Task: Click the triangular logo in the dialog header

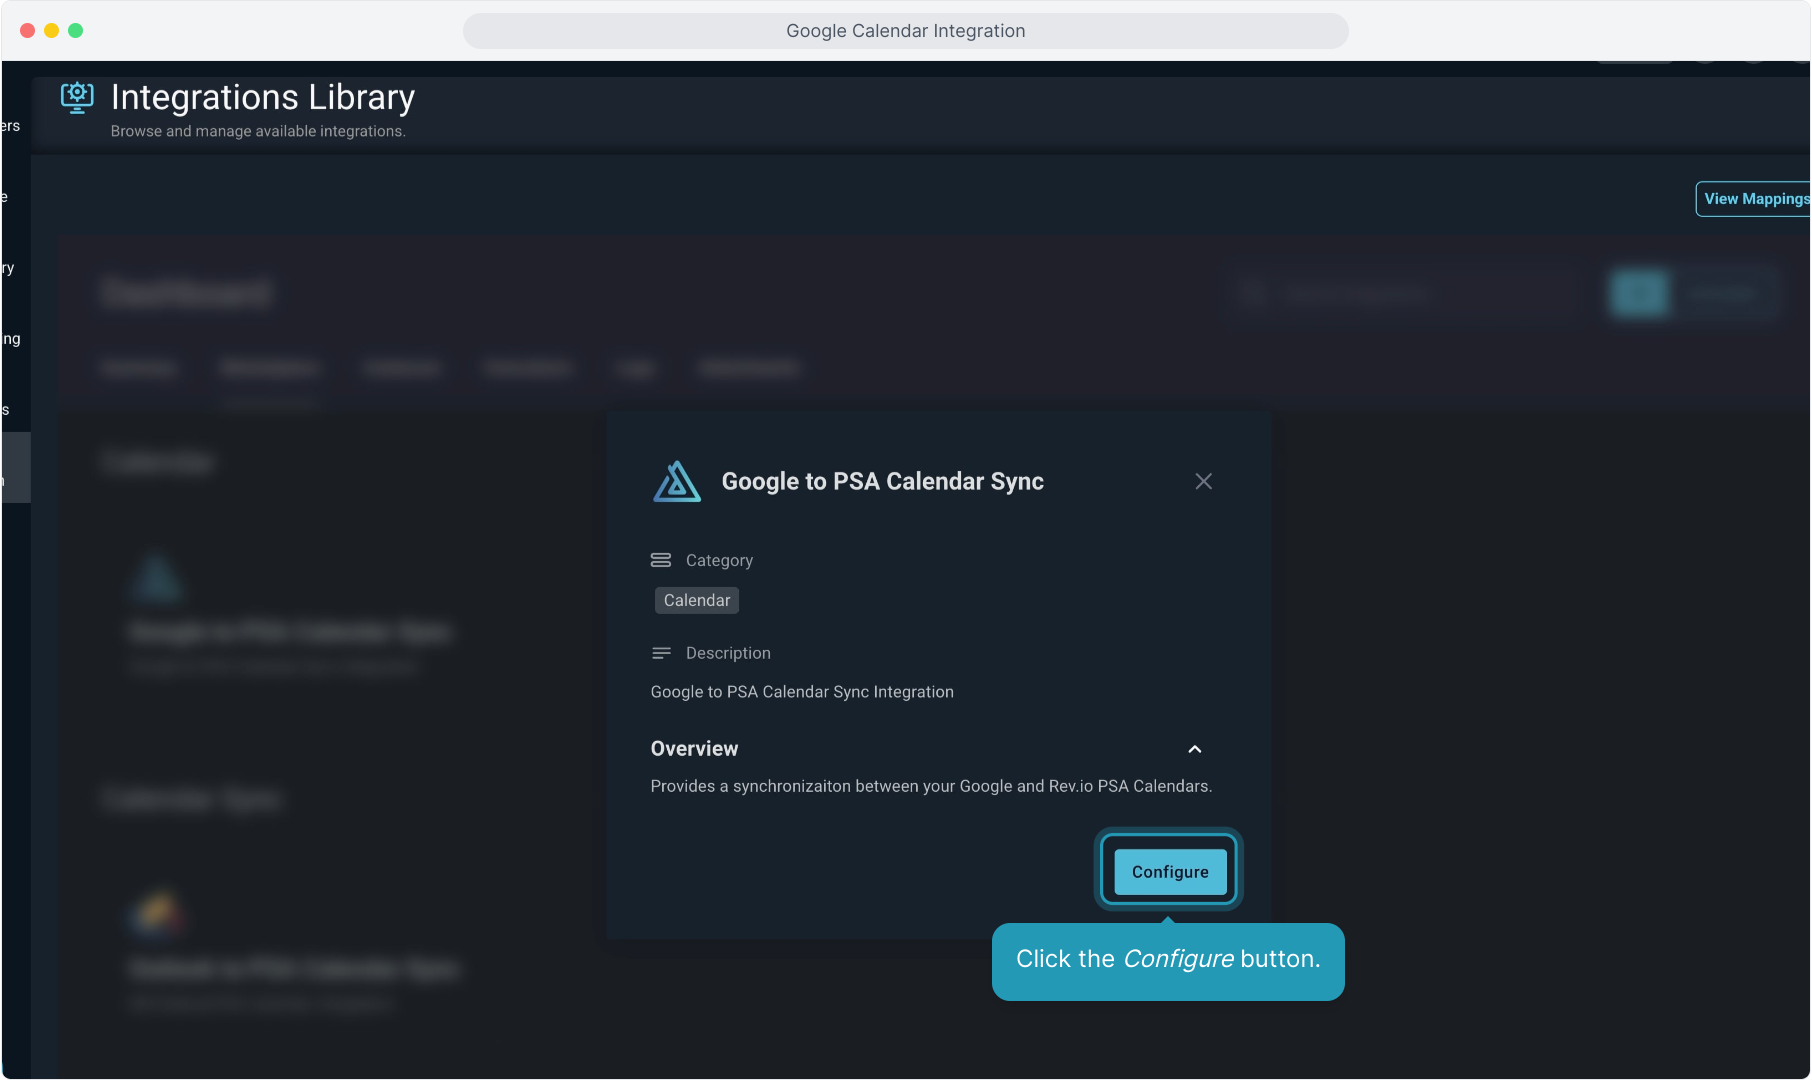Action: pos(677,482)
